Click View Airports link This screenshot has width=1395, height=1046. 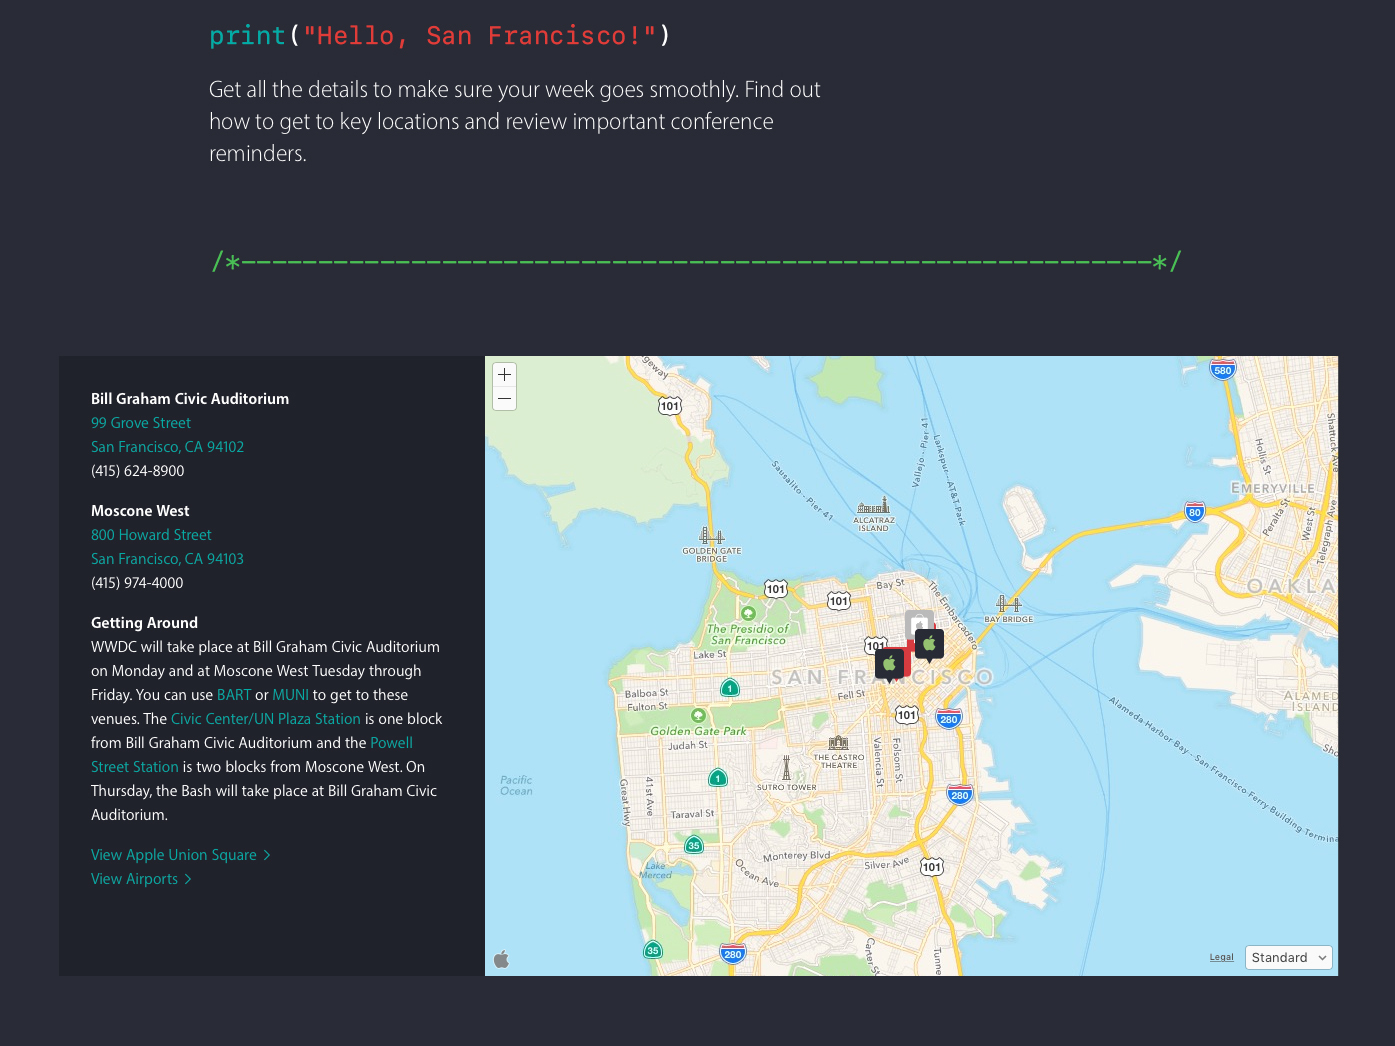pyautogui.click(x=141, y=879)
